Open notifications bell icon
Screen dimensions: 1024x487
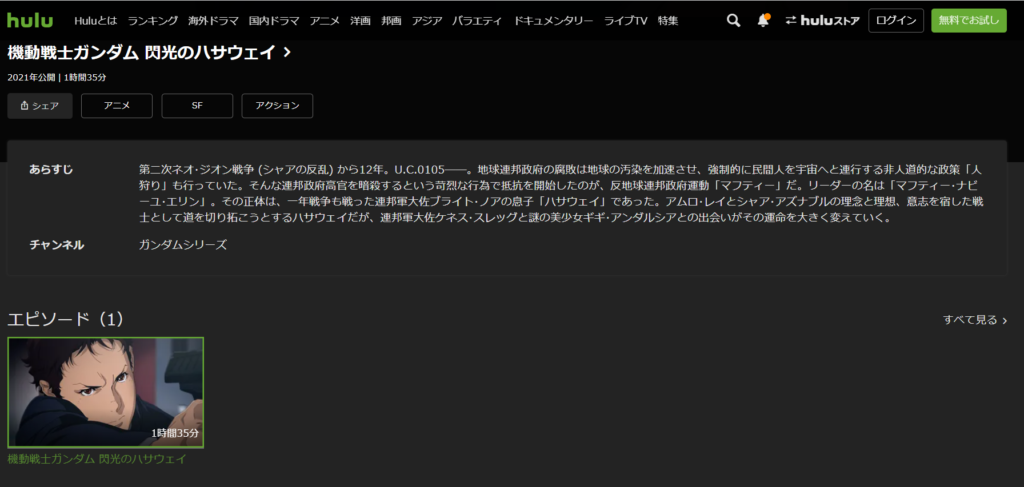tap(763, 20)
